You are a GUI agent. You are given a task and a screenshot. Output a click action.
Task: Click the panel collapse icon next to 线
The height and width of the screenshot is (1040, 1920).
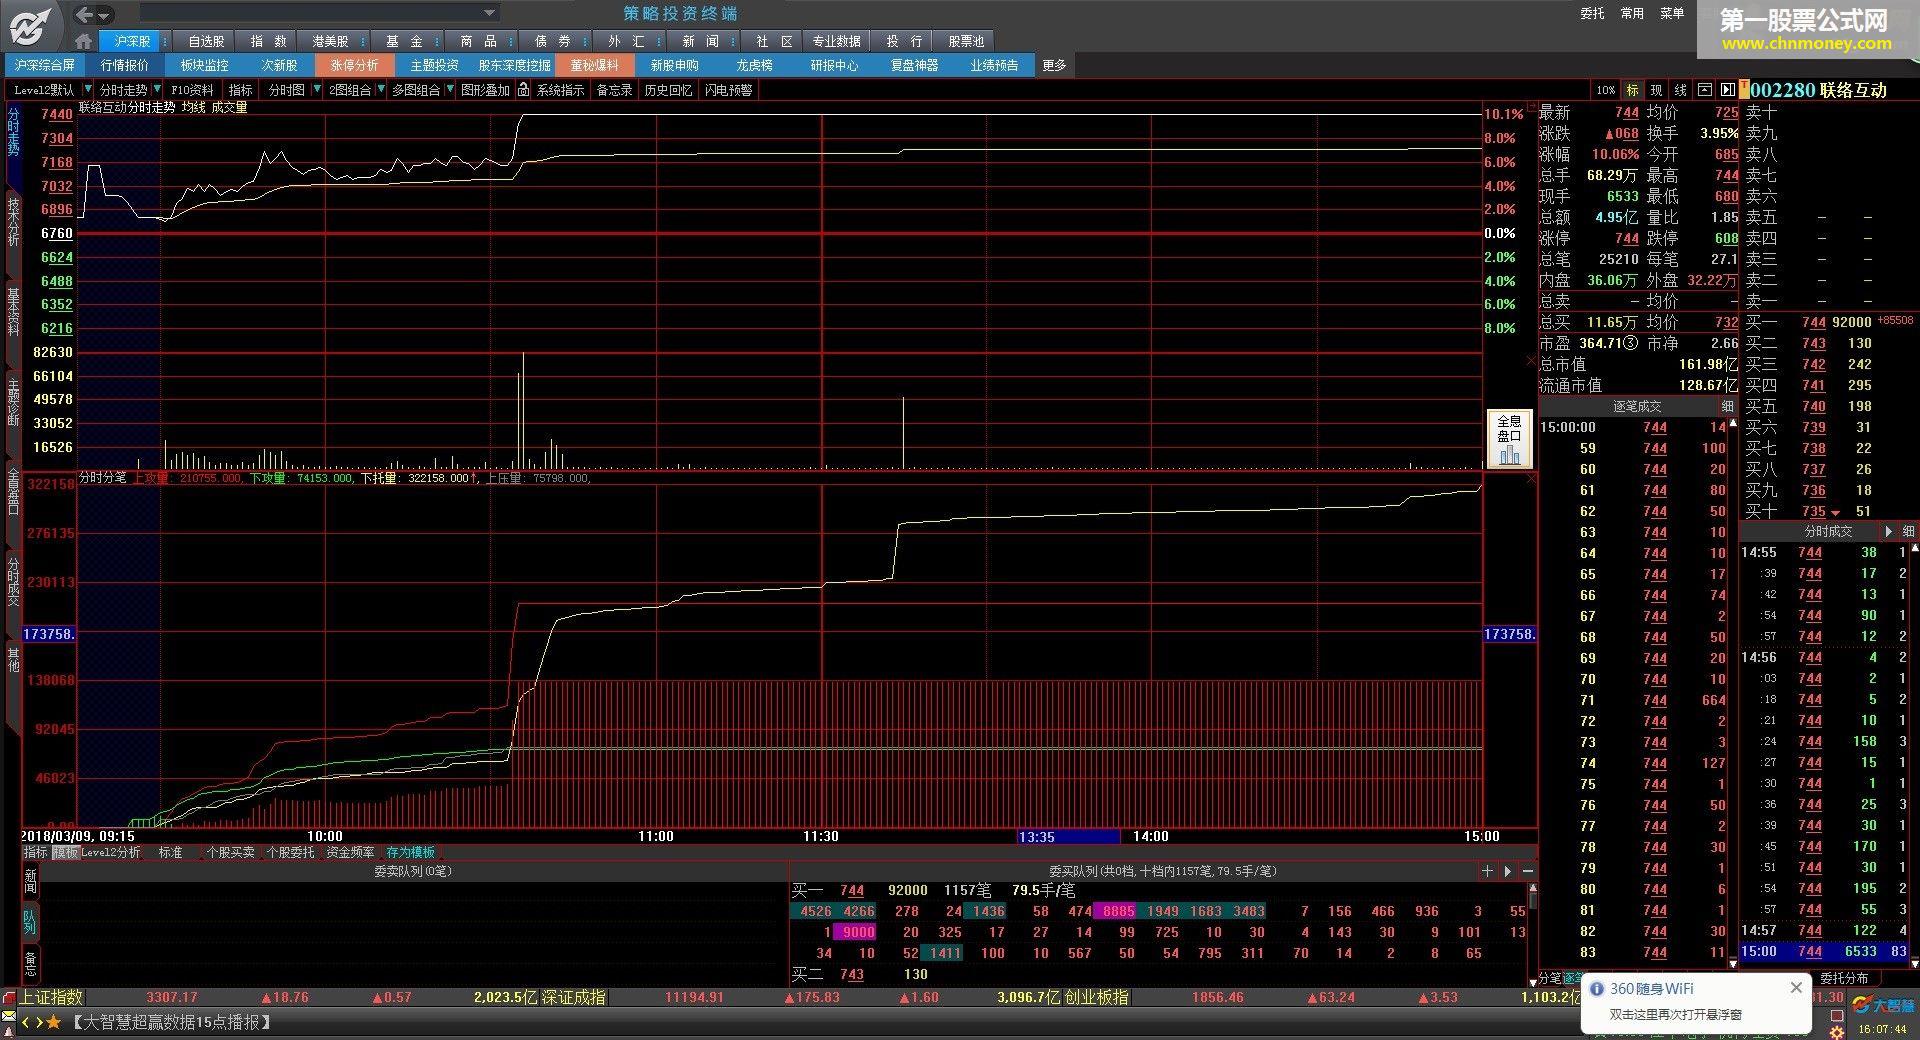click(x=1705, y=90)
